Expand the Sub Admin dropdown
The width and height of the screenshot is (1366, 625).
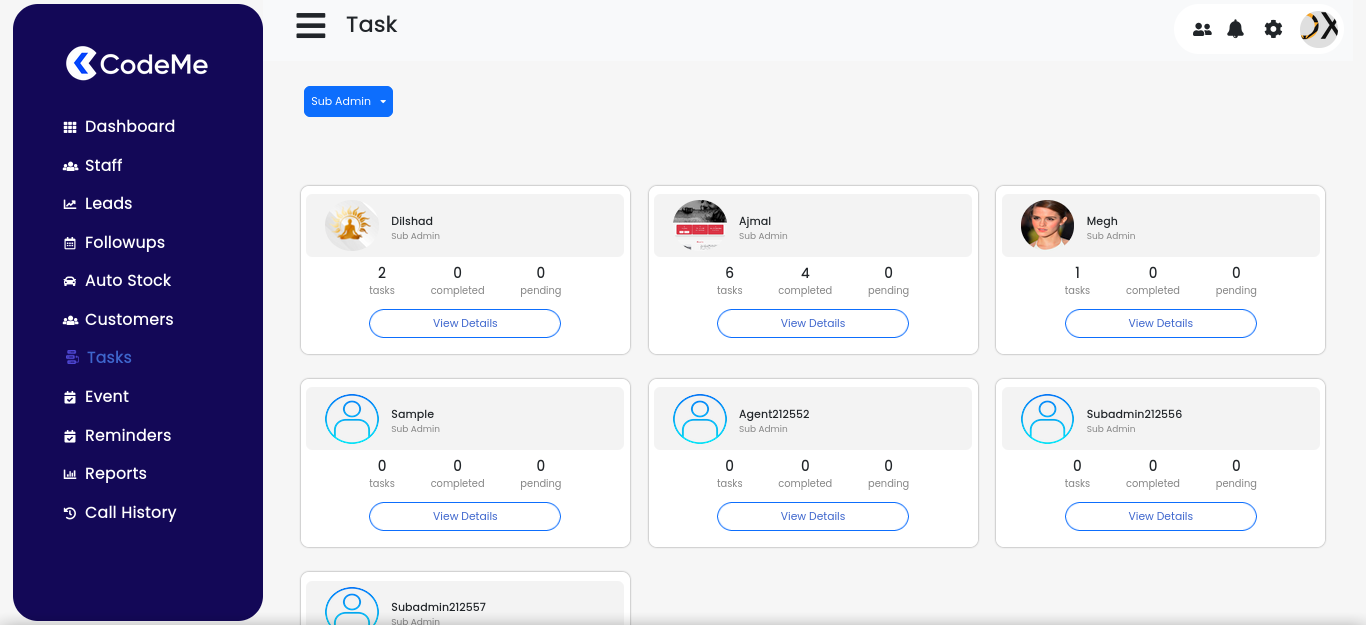[348, 101]
